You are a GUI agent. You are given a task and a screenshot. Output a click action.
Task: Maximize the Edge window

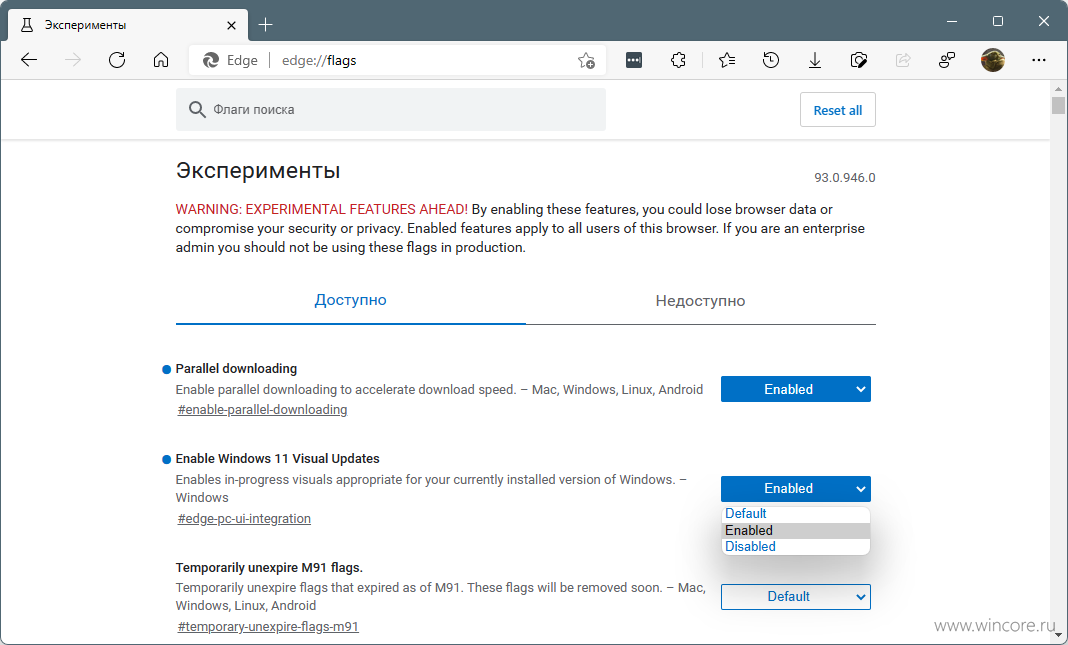pyautogui.click(x=998, y=22)
